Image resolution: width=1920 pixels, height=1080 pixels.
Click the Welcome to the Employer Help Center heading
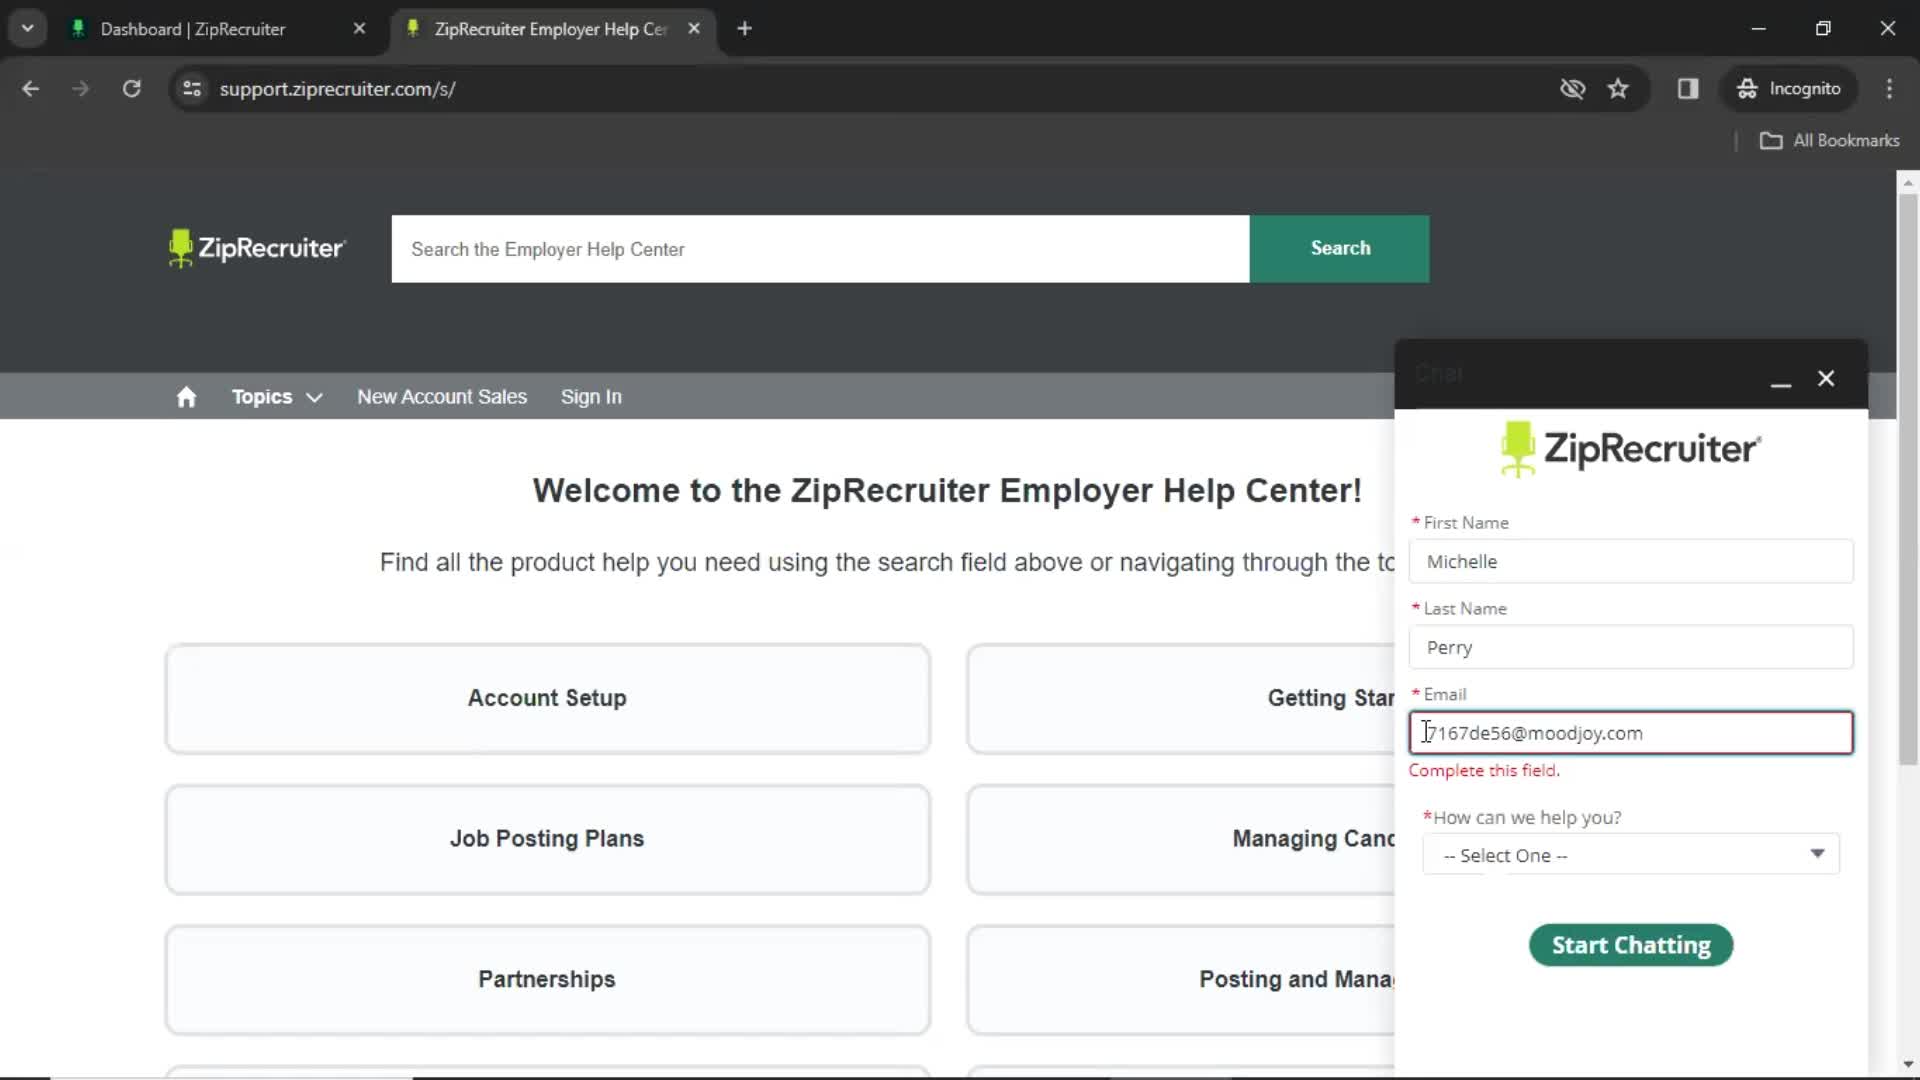[947, 490]
